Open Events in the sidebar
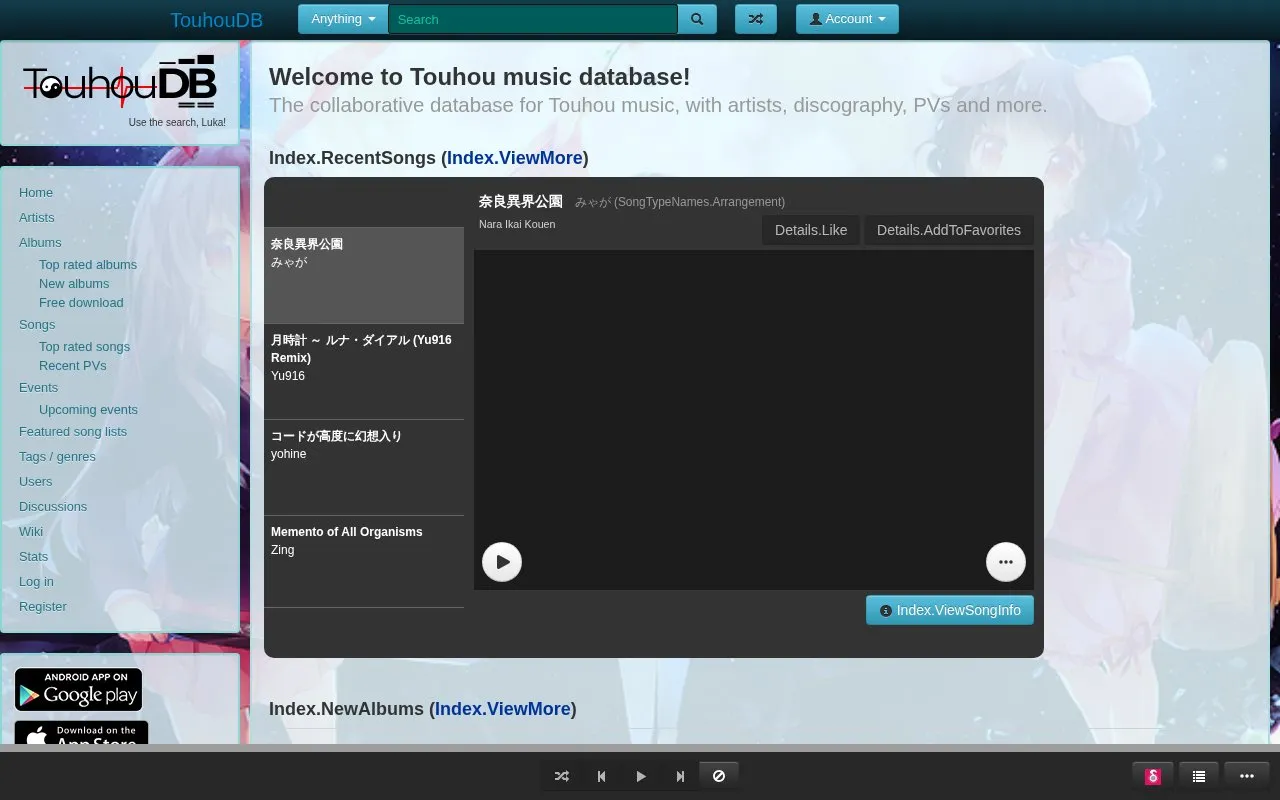This screenshot has height=800, width=1280. point(39,388)
